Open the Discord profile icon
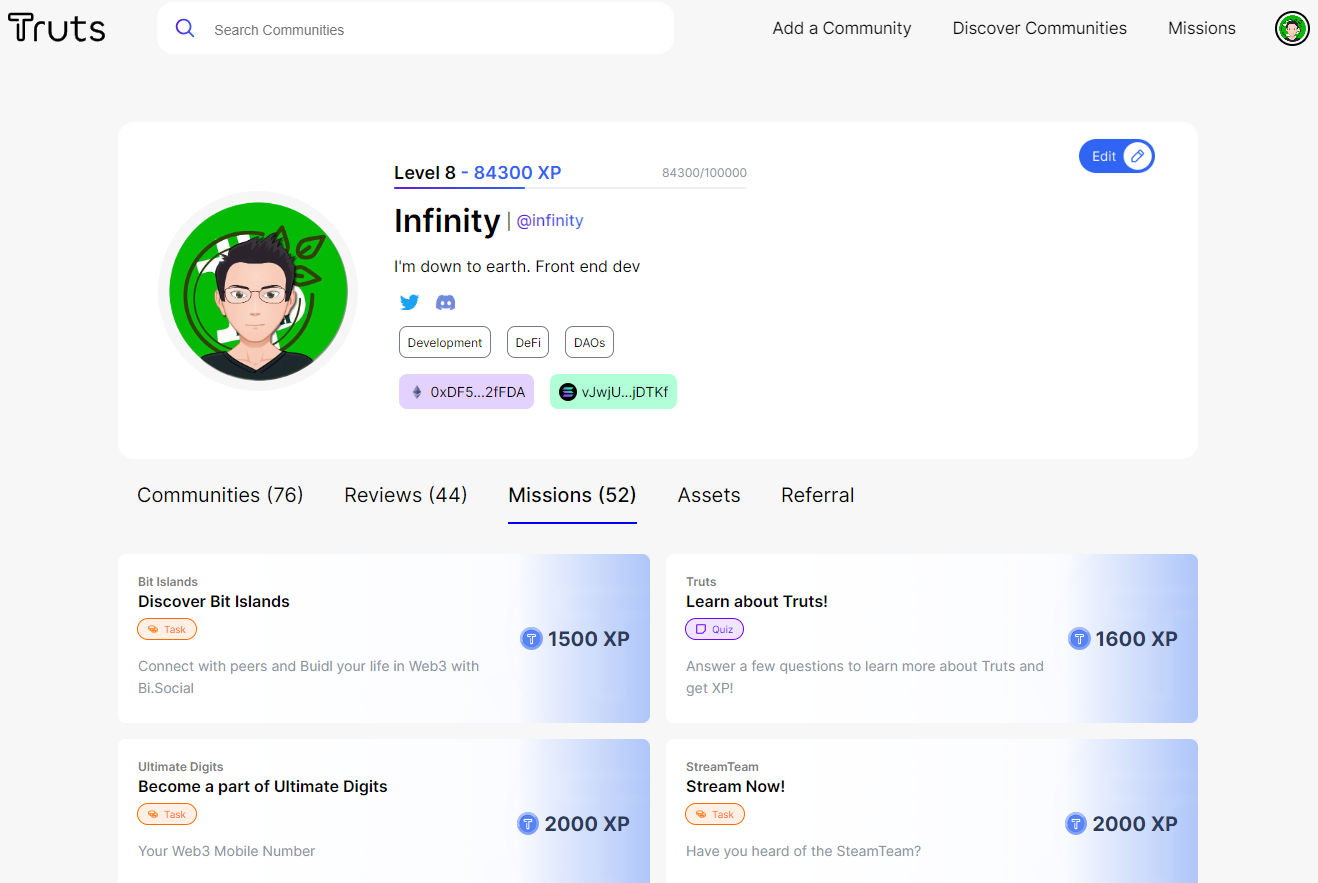 (x=446, y=302)
